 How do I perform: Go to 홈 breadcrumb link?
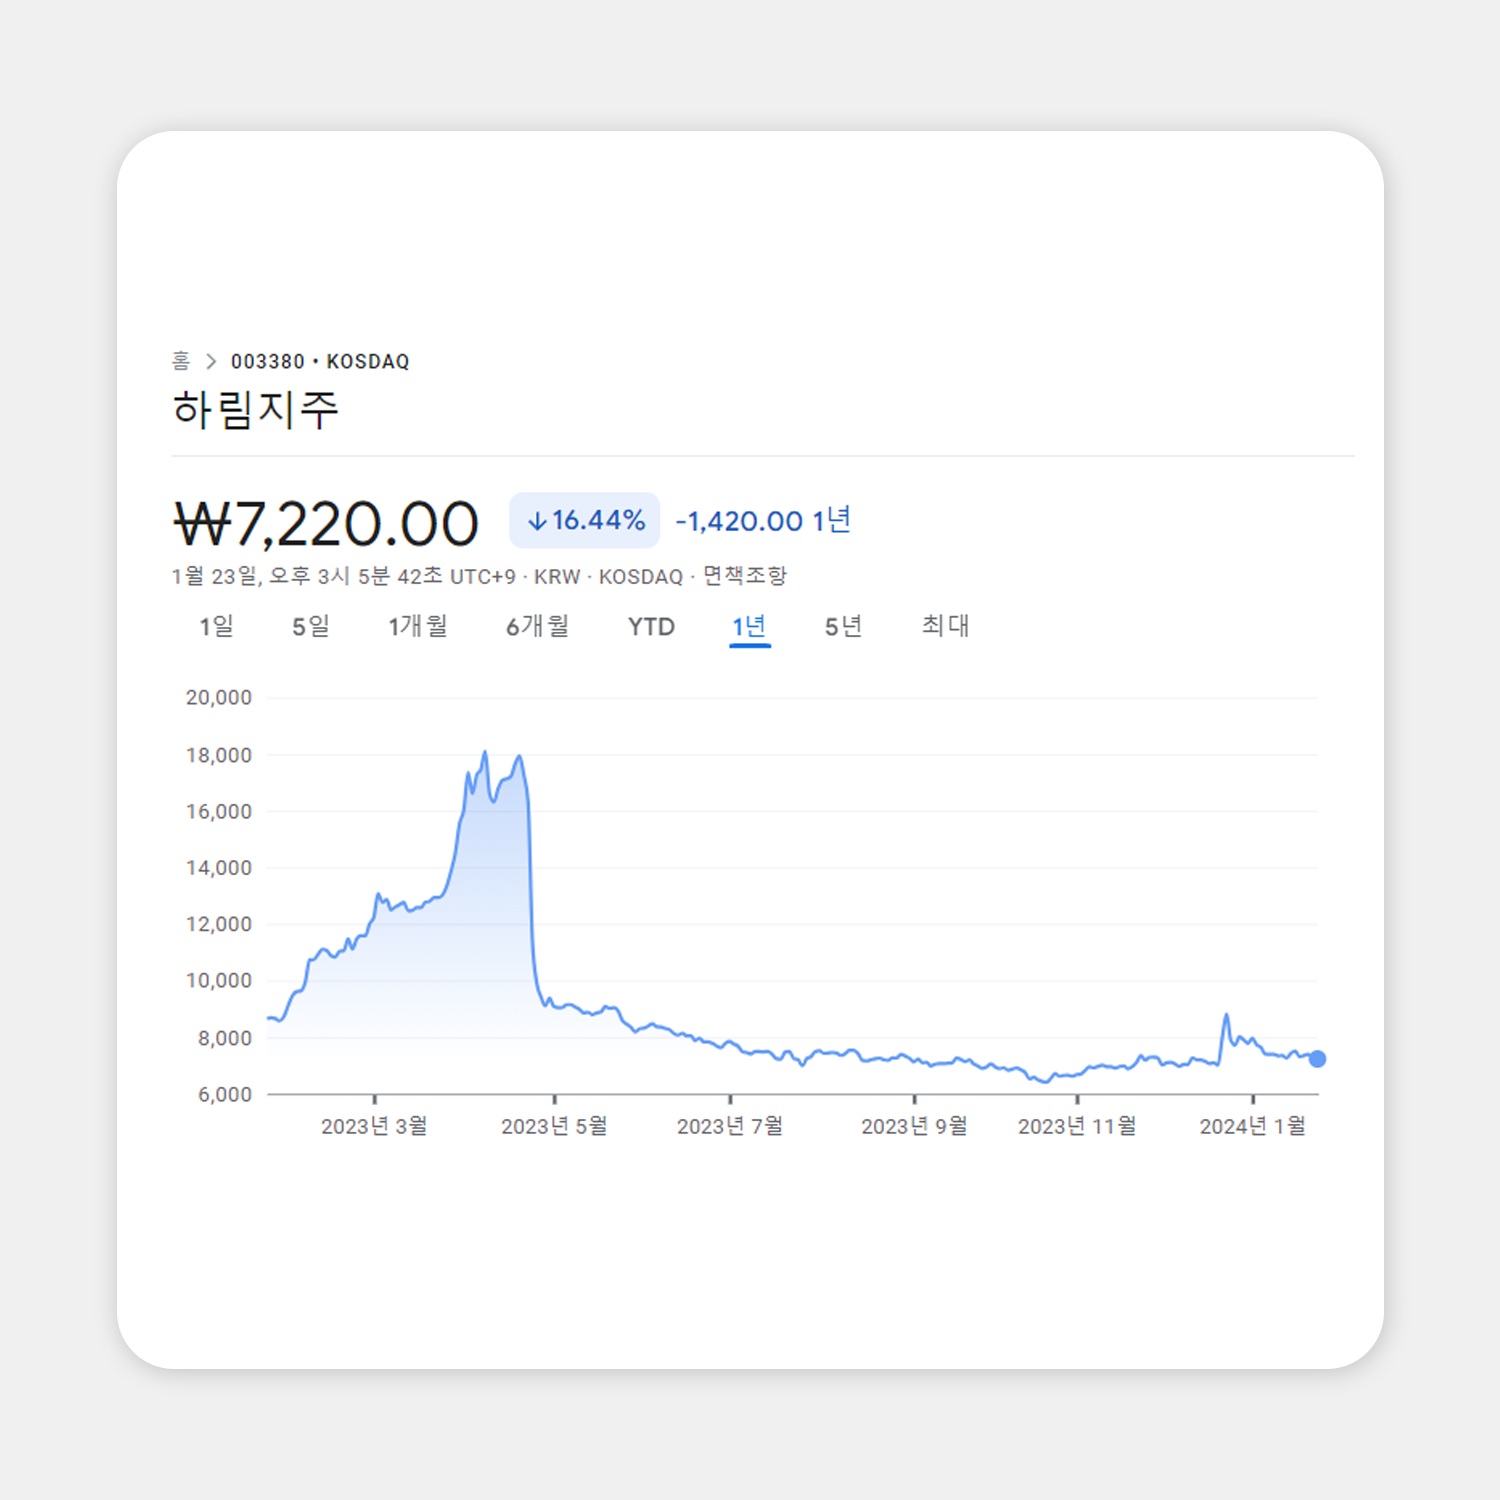click(x=181, y=360)
